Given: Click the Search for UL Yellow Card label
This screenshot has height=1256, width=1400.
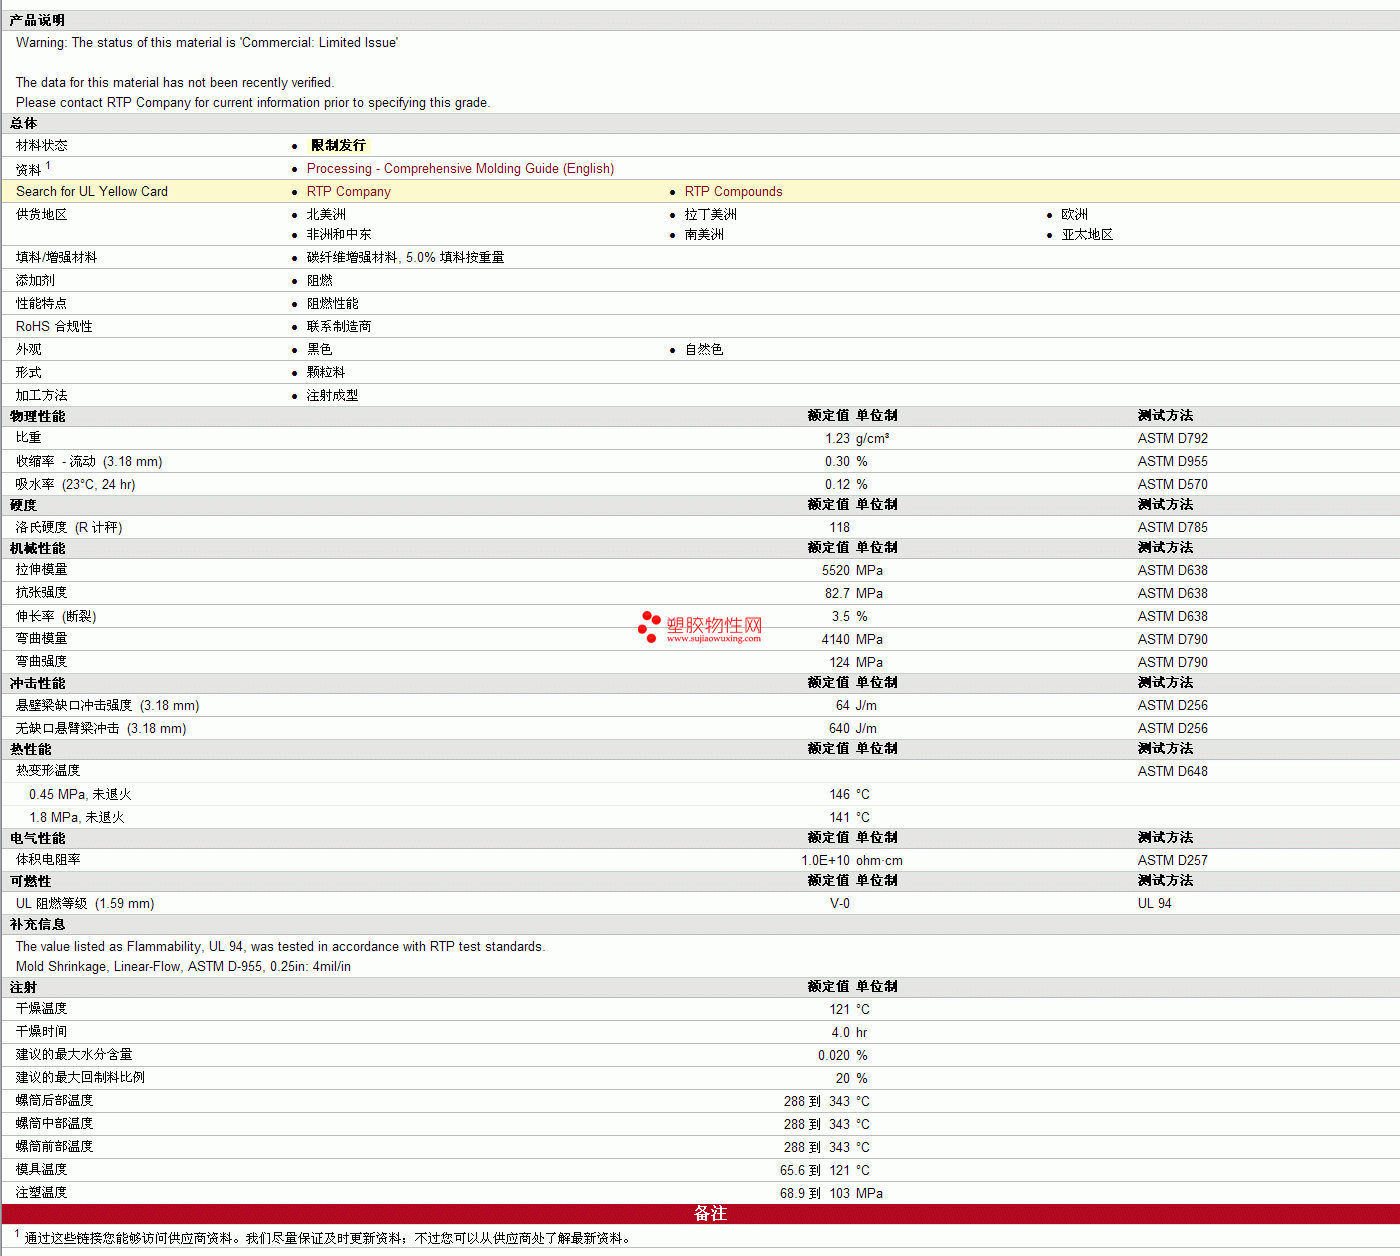Looking at the screenshot, I should click(92, 192).
